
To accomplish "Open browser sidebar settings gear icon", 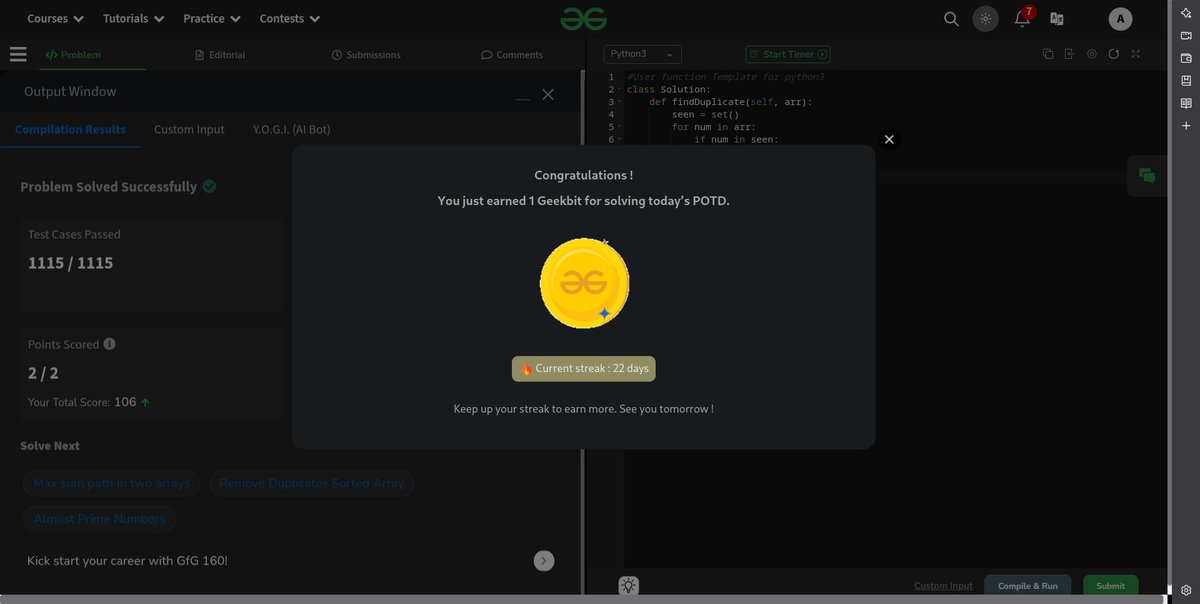I will coord(1186,590).
